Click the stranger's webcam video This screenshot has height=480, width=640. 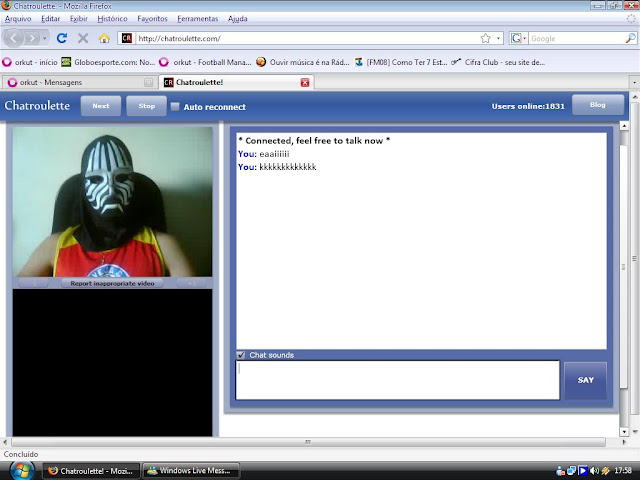[x=112, y=202]
